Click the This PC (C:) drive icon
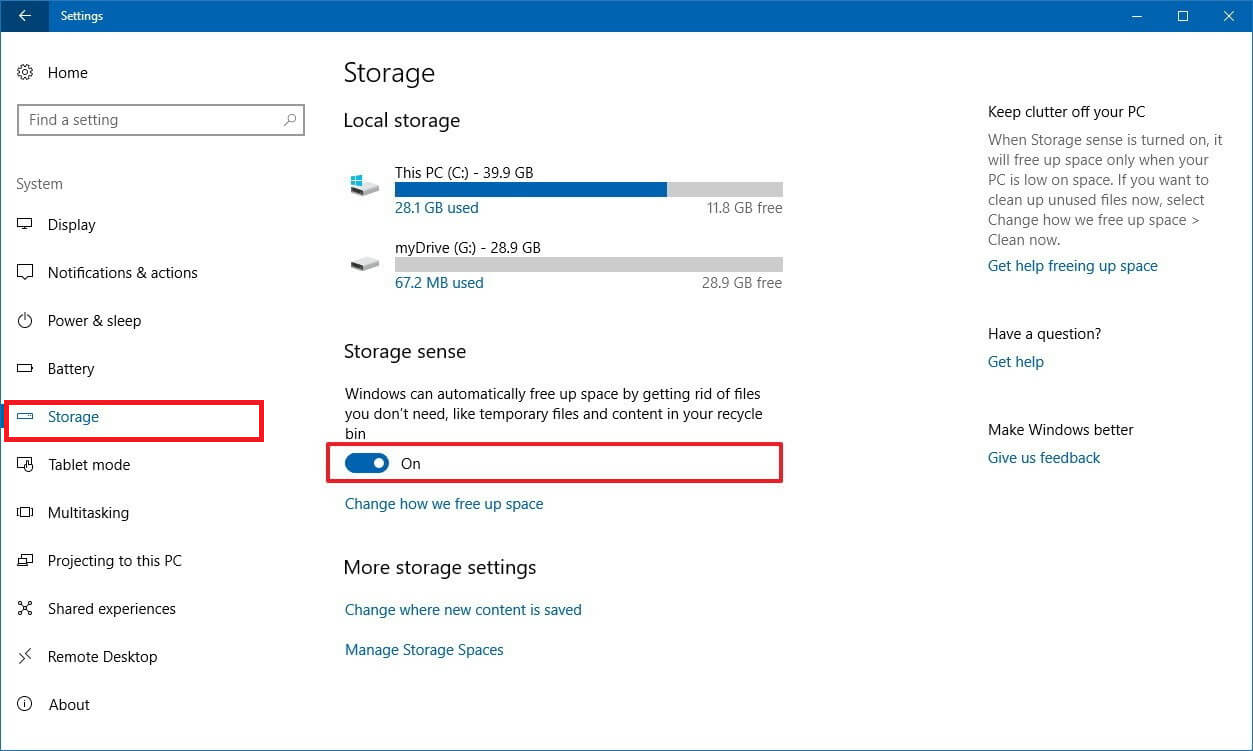1253x751 pixels. click(x=364, y=187)
